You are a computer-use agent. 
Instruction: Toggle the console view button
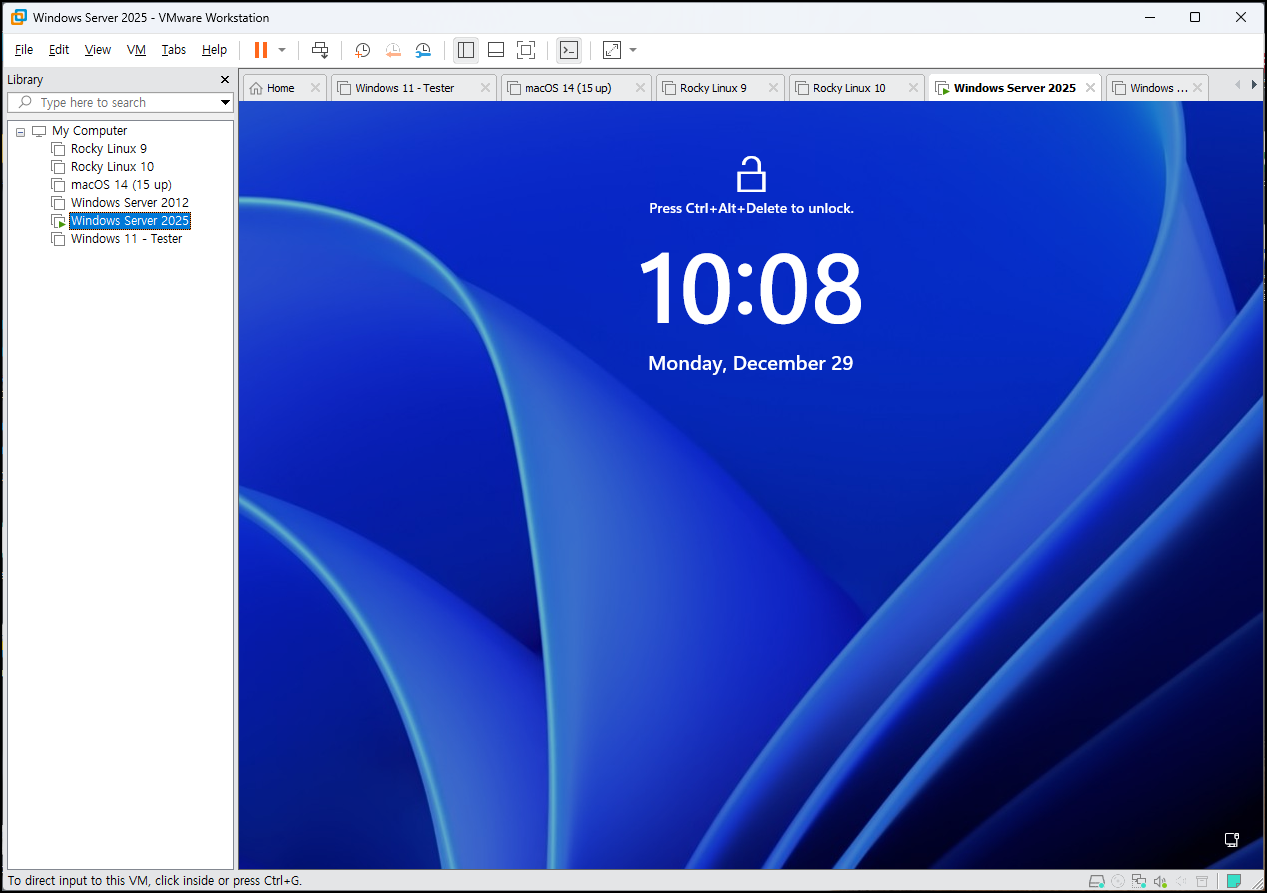point(569,50)
